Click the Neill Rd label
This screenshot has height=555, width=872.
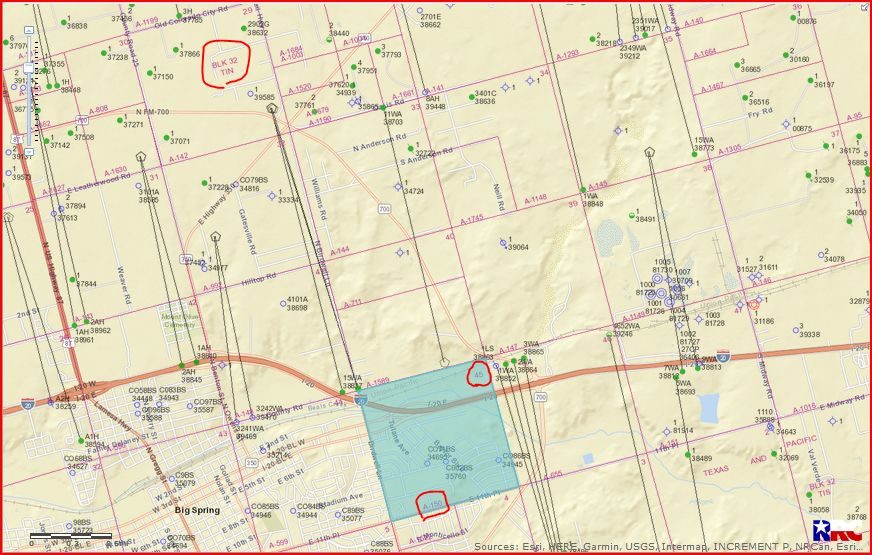[498, 197]
